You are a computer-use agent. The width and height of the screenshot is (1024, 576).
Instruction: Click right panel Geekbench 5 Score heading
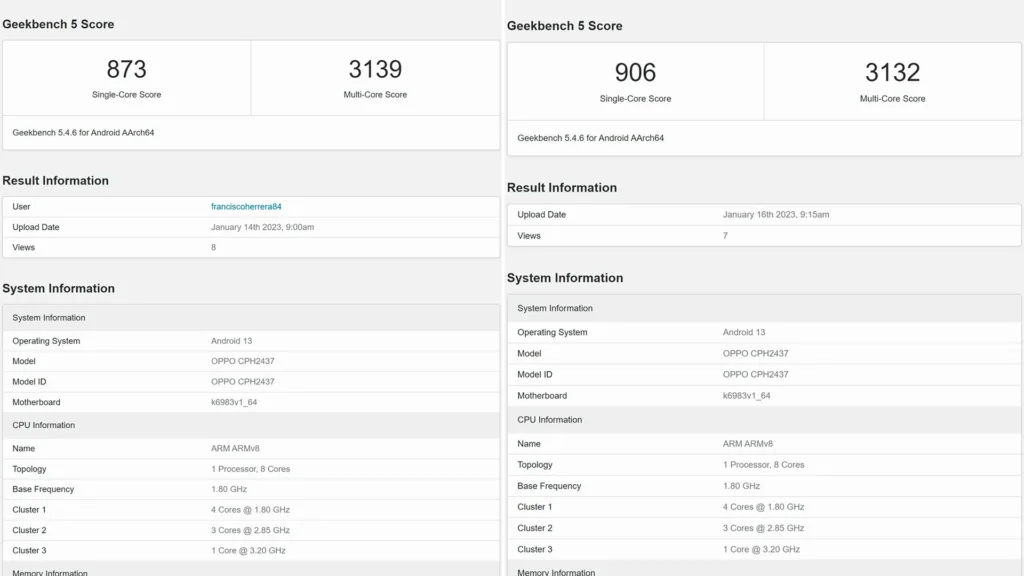point(564,26)
